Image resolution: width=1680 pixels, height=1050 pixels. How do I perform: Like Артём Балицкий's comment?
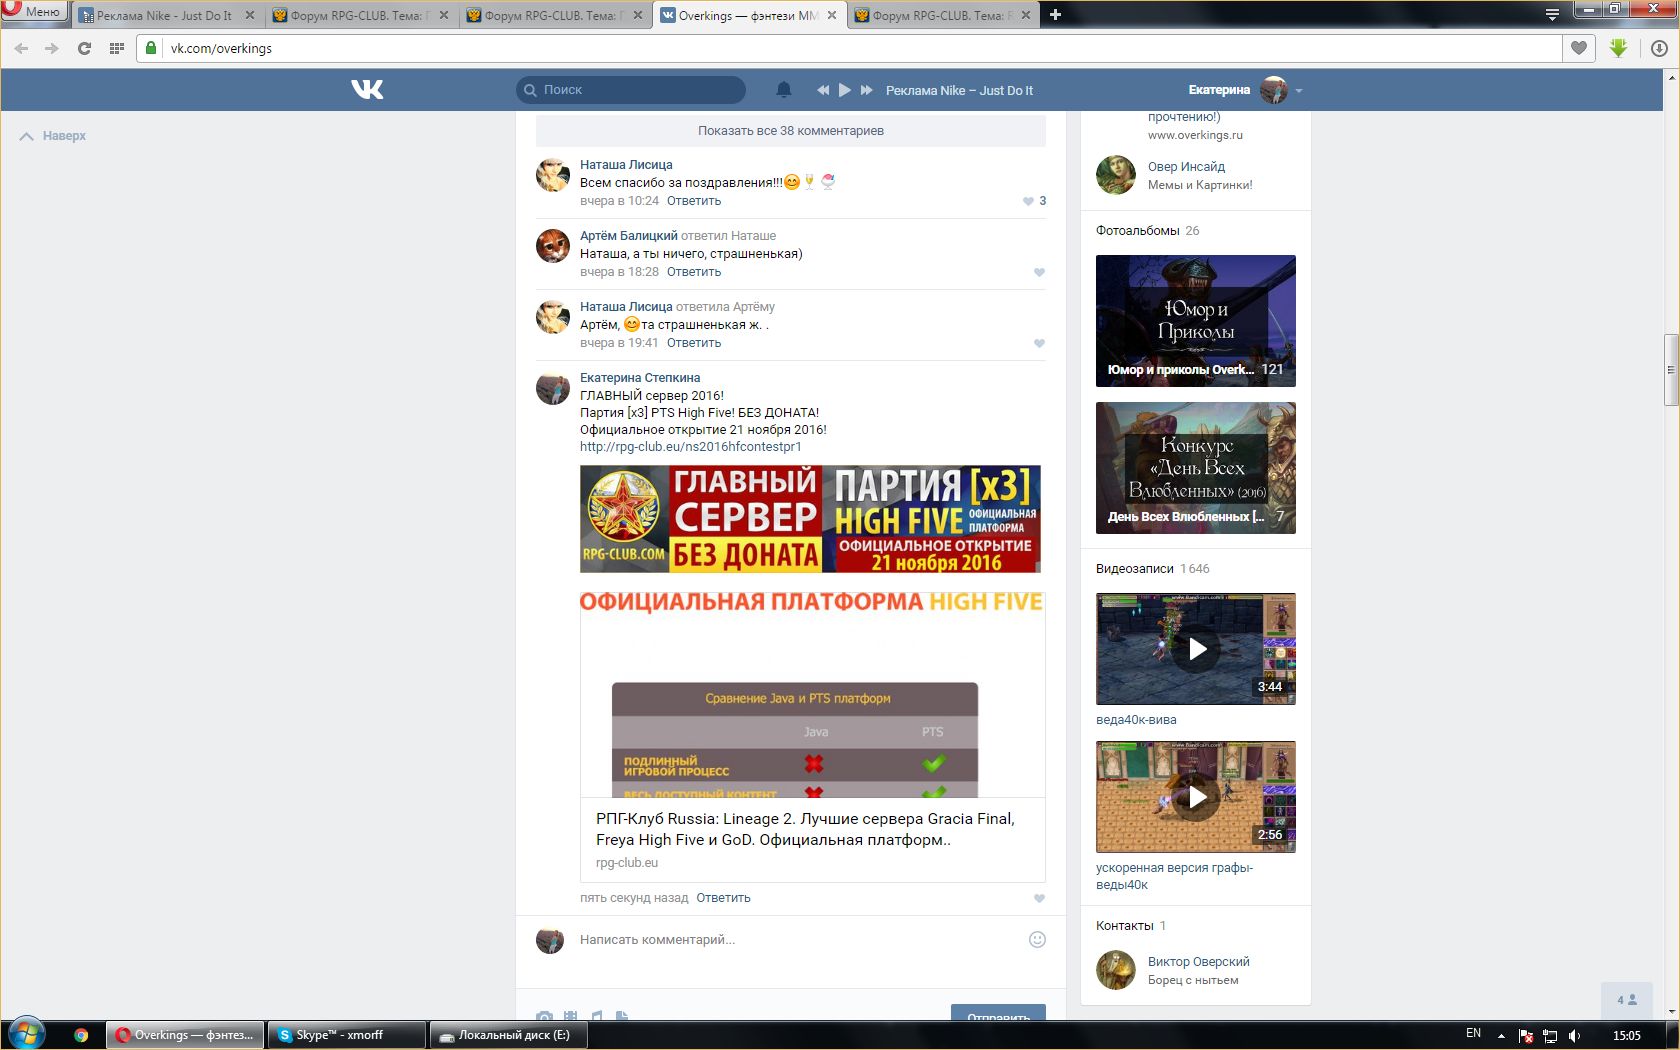pos(1039,272)
